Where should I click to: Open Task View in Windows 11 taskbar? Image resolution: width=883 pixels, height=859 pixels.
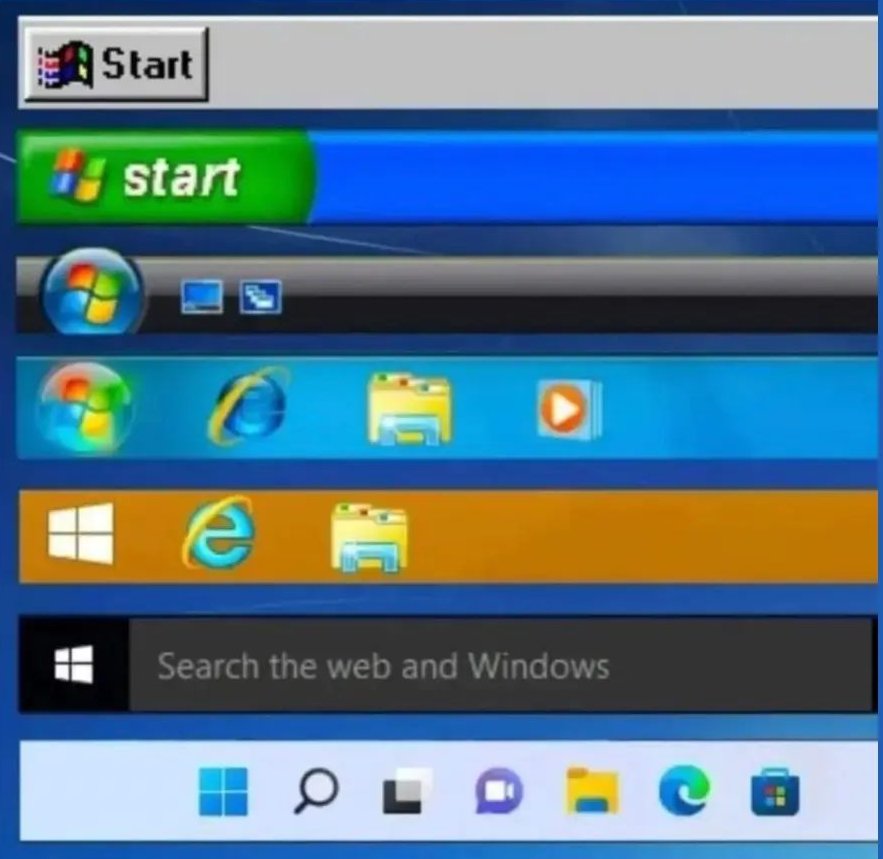point(407,791)
